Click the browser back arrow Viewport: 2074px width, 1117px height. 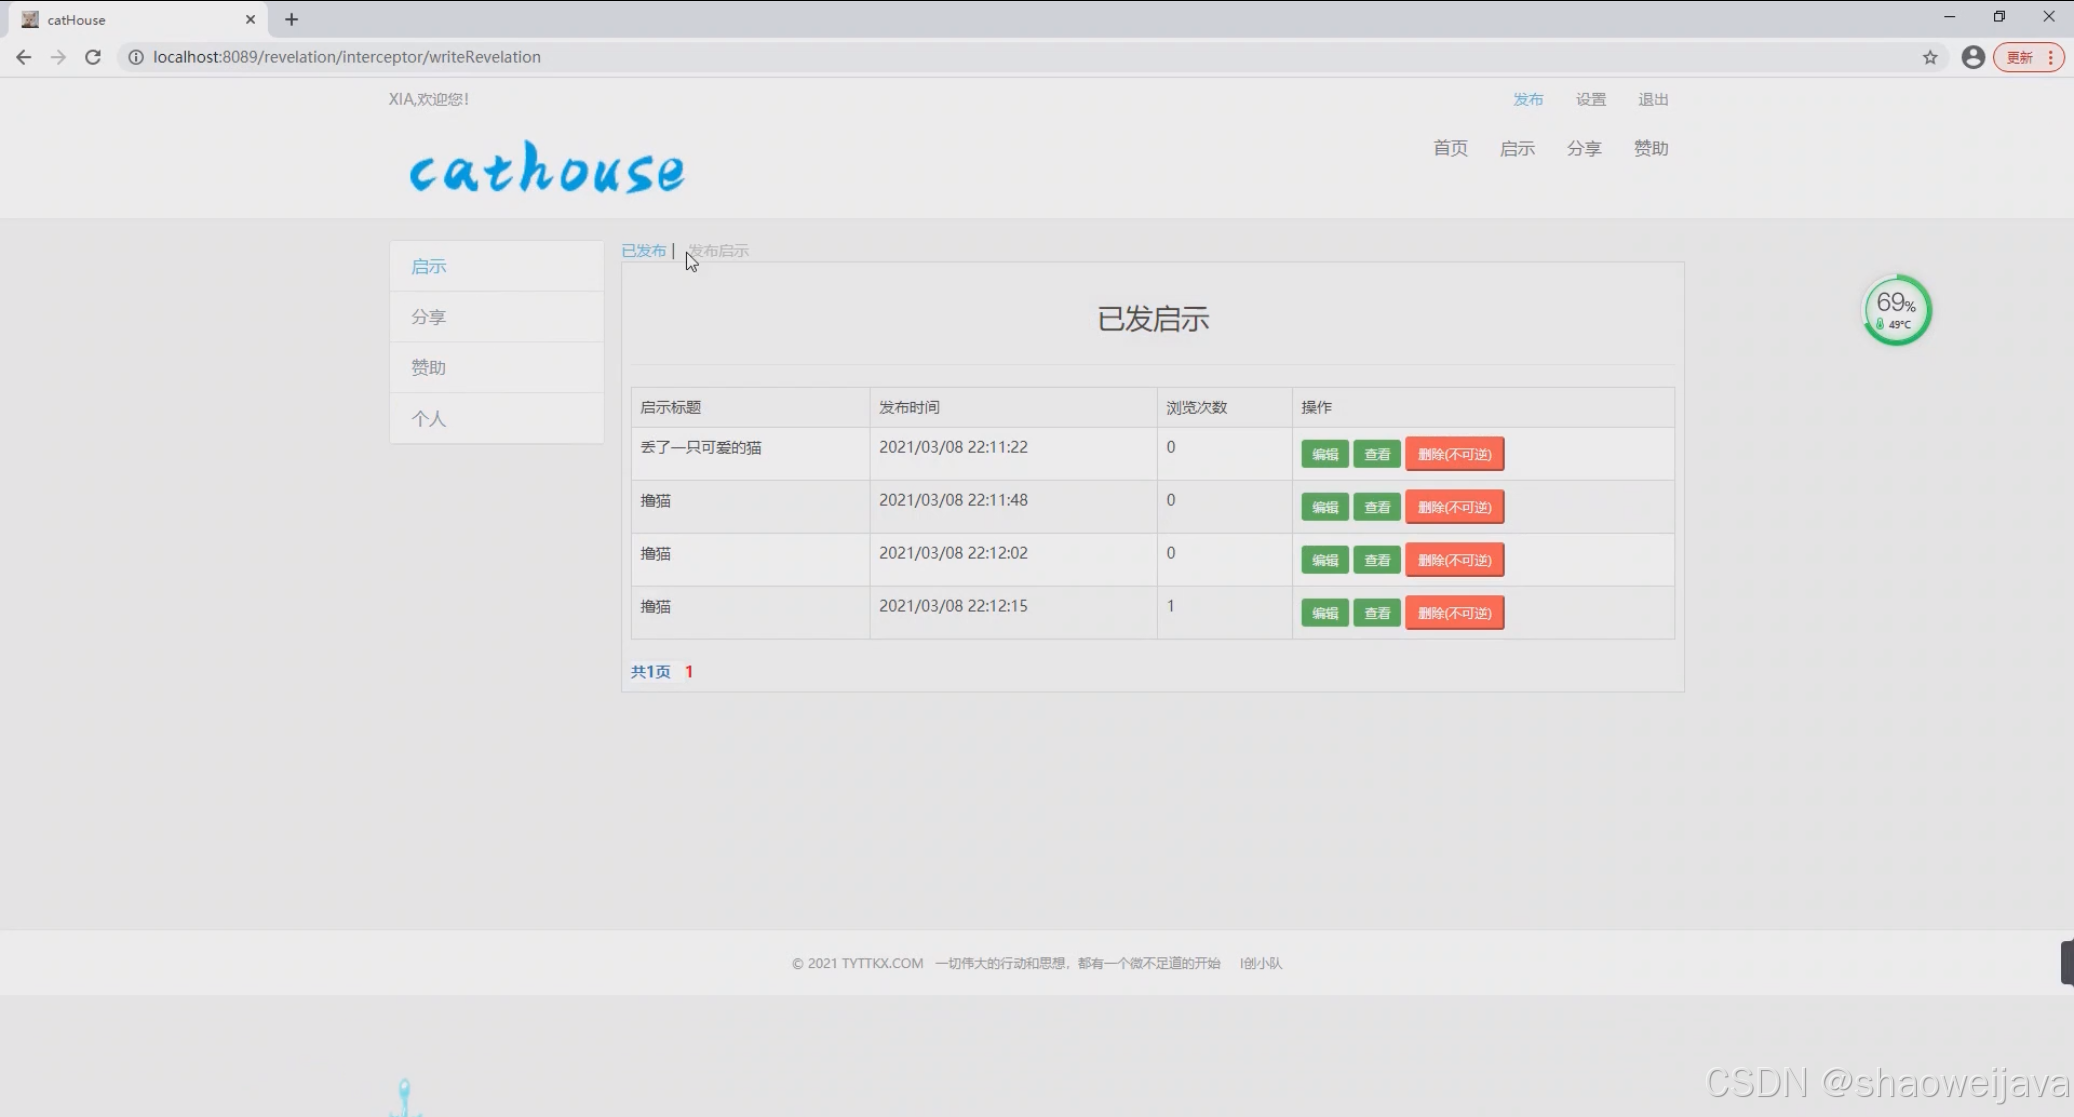(23, 57)
